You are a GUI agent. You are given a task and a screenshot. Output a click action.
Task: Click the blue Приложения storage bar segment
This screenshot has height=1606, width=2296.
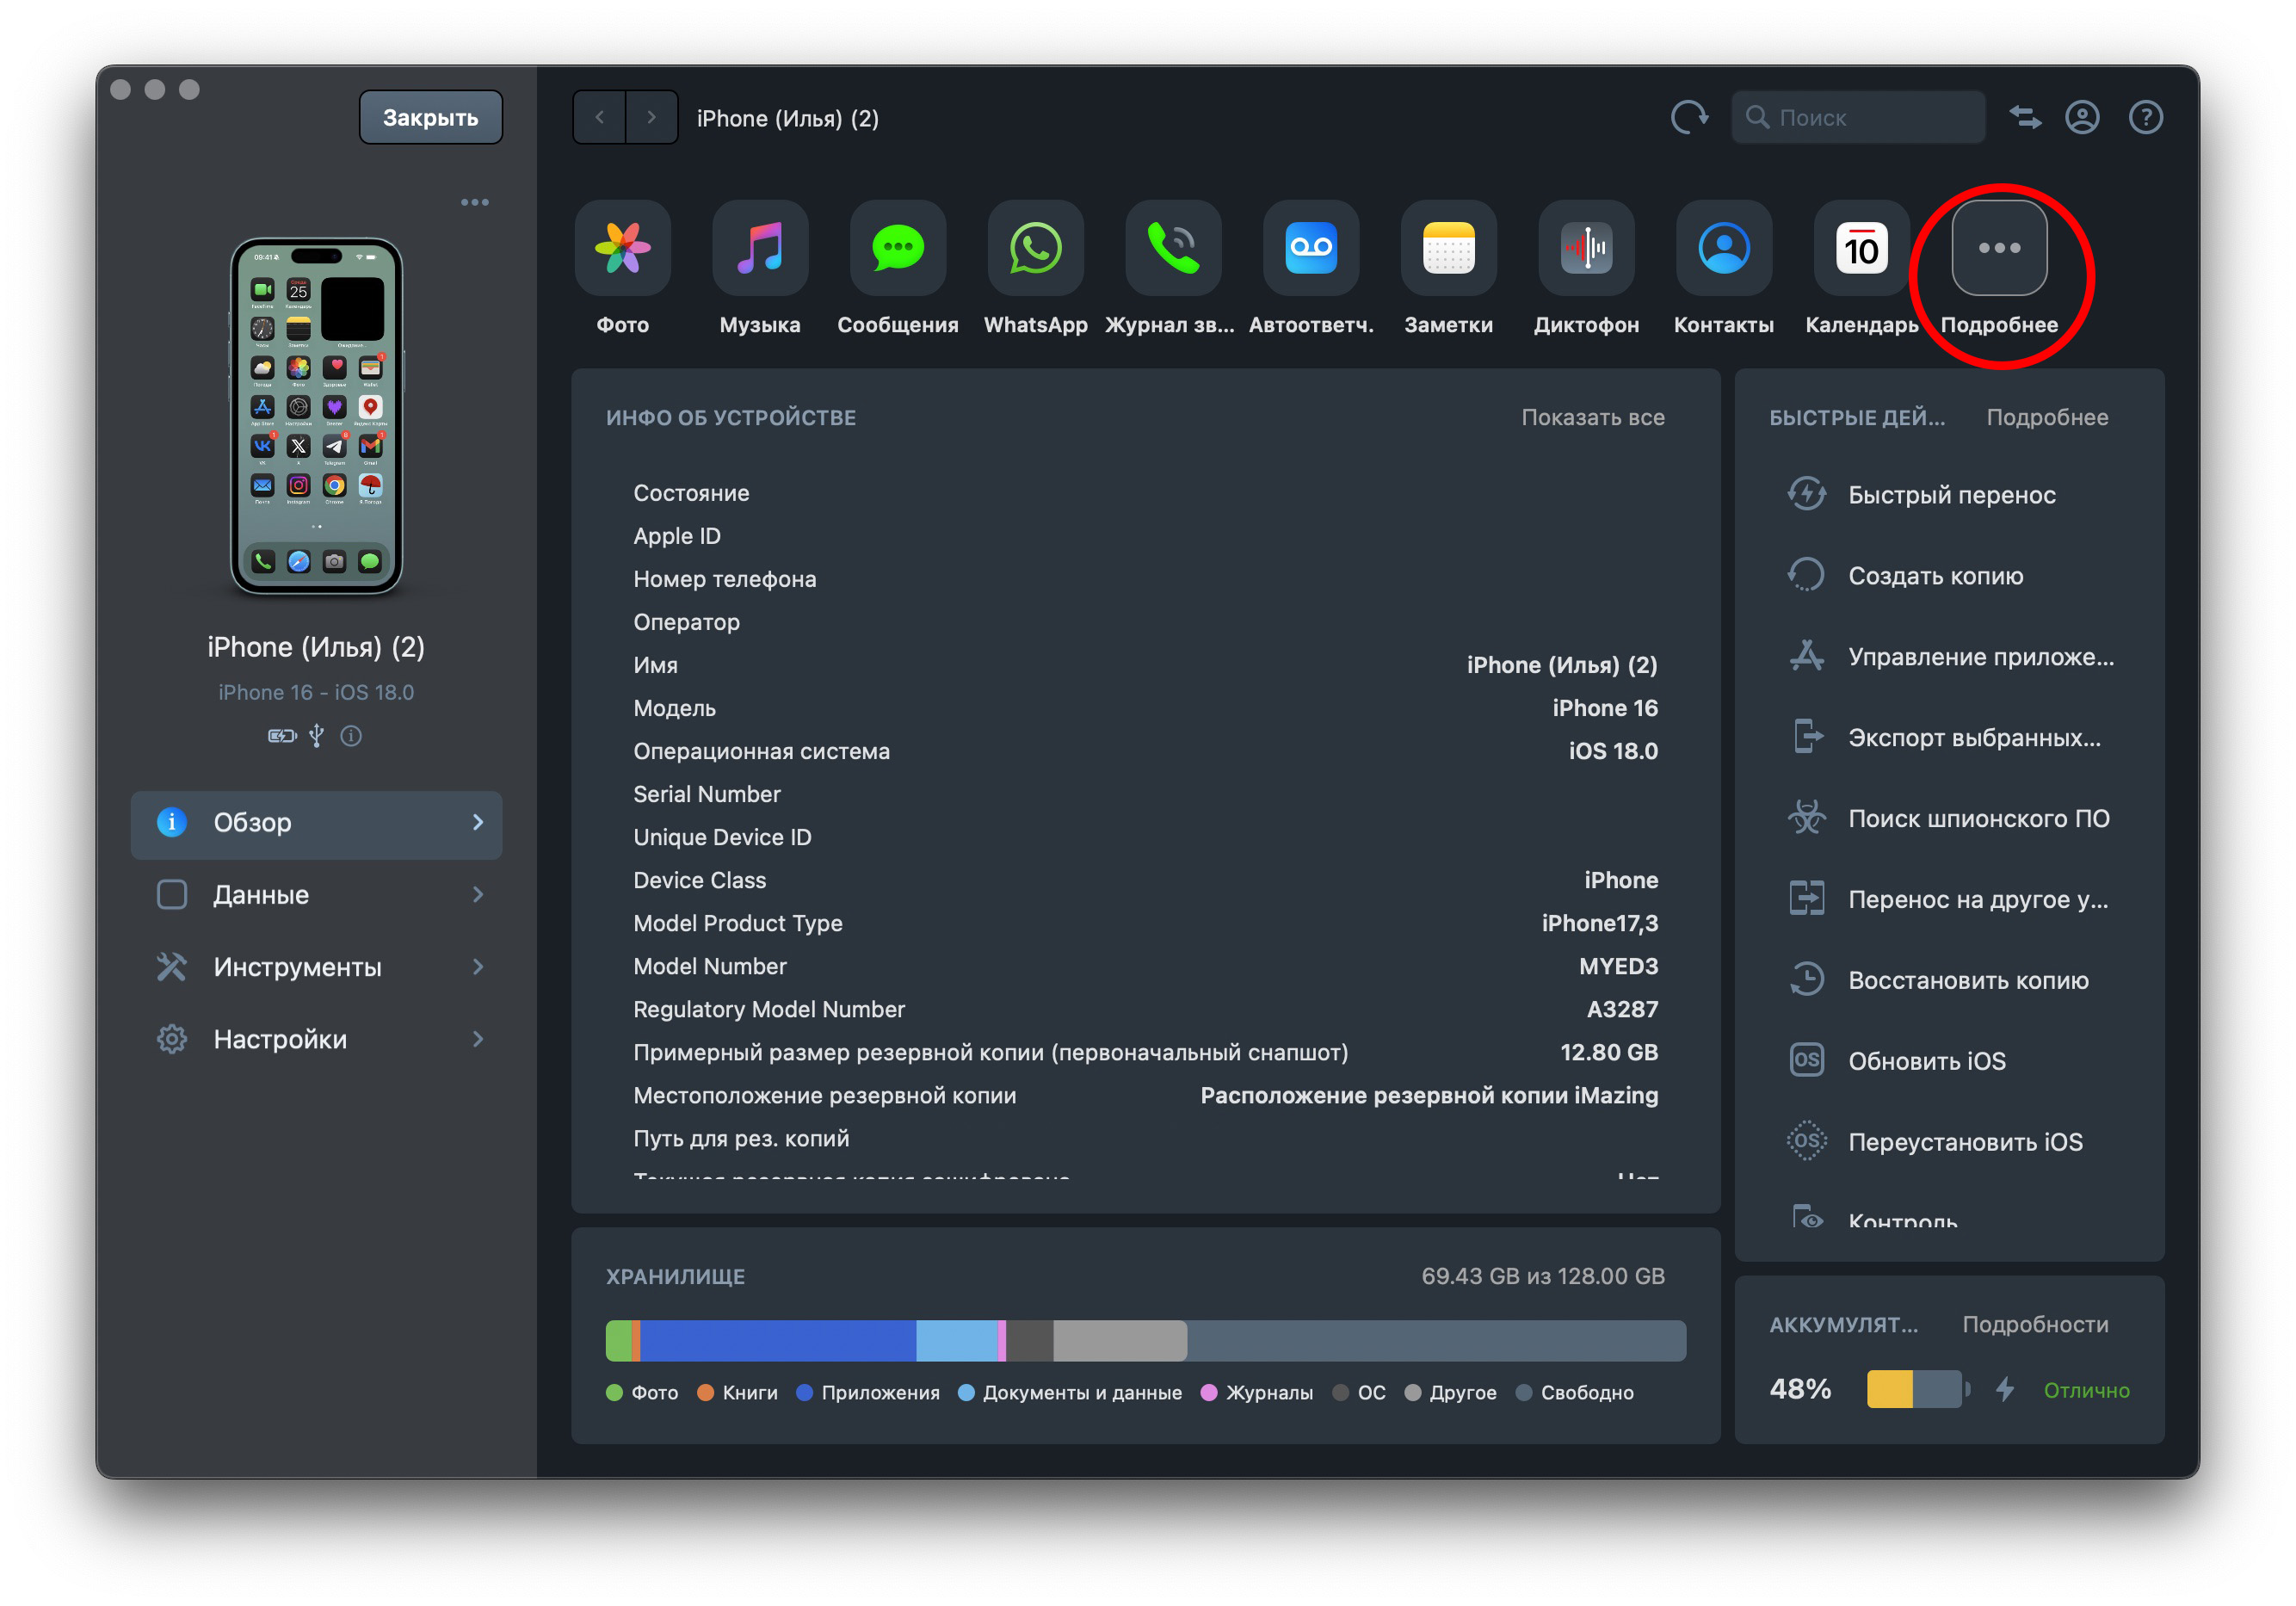pos(777,1340)
